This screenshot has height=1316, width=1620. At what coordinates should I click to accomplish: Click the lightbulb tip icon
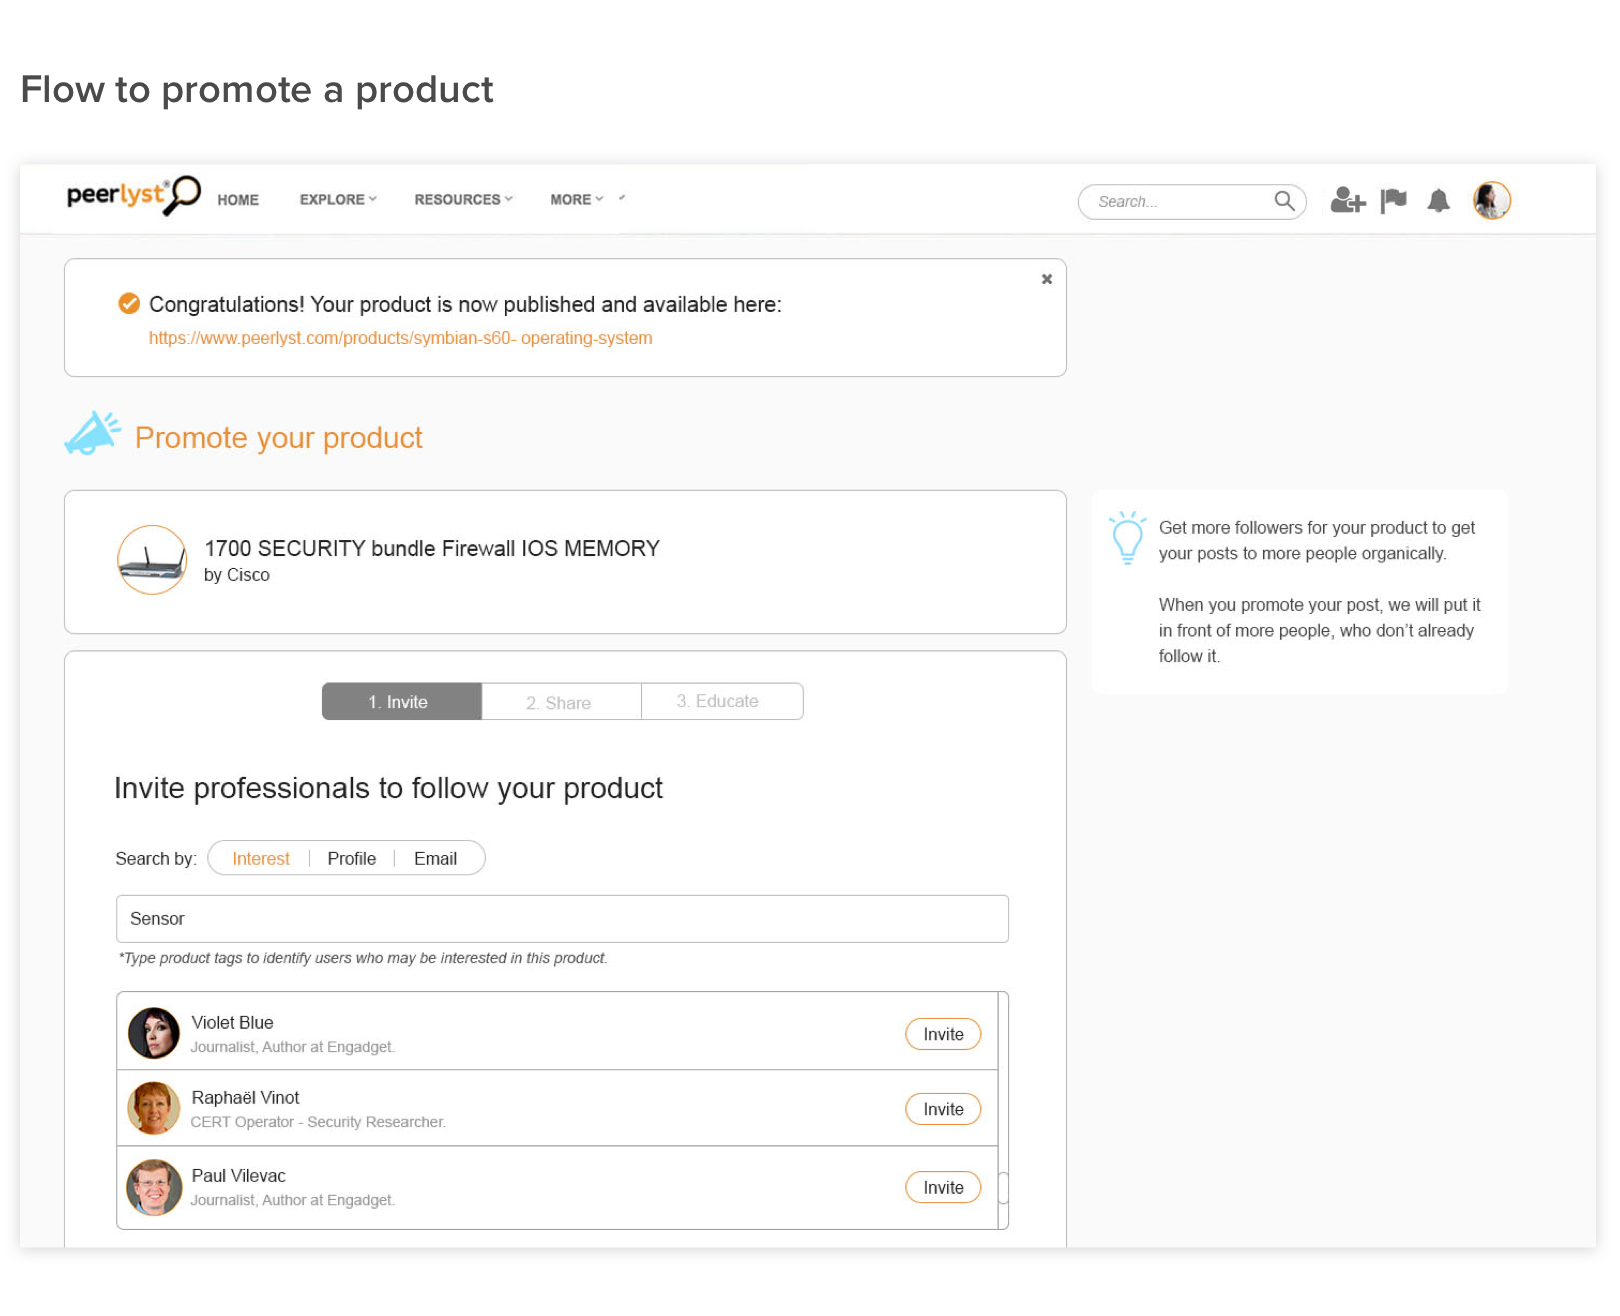click(x=1127, y=538)
